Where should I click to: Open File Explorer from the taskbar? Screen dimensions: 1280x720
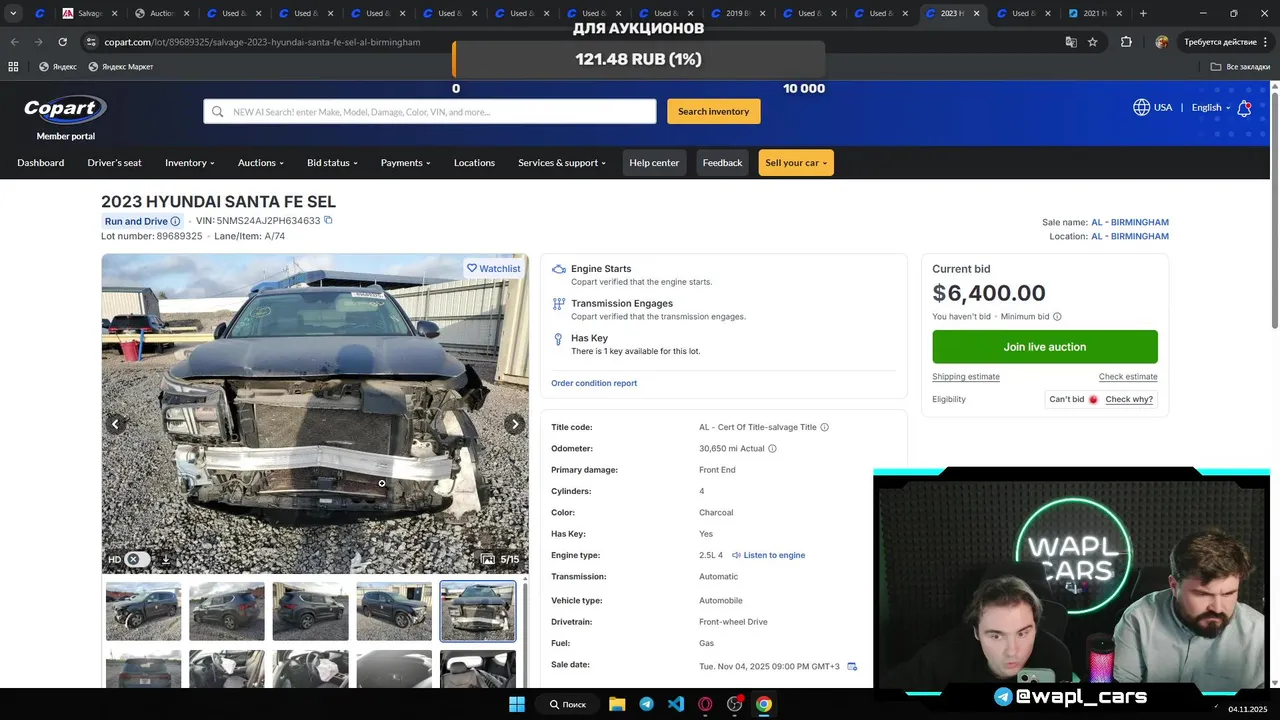[x=617, y=704]
